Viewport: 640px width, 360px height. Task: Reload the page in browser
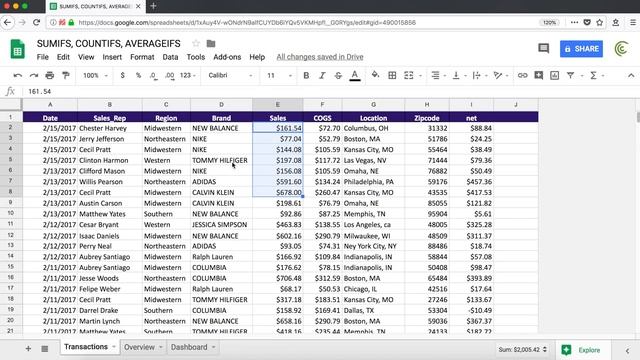pyautogui.click(x=36, y=22)
